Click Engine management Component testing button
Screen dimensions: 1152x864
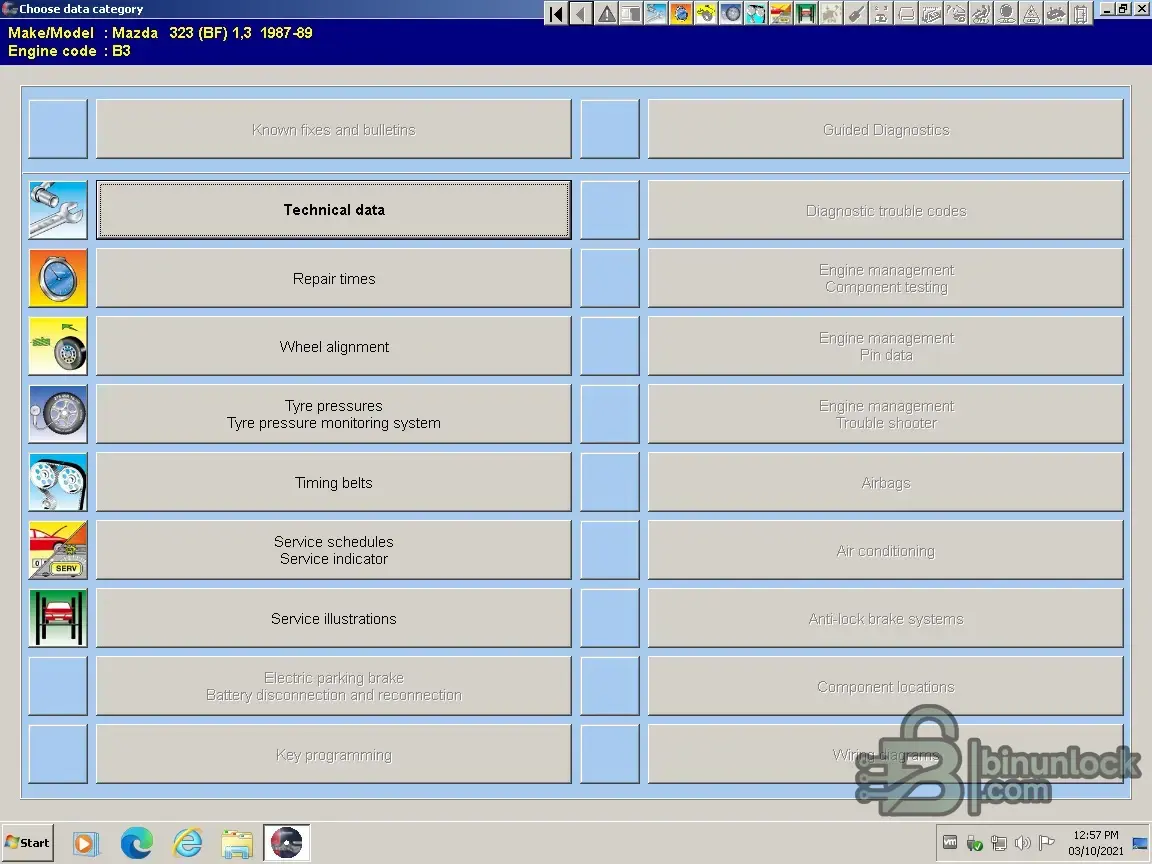[x=885, y=278]
